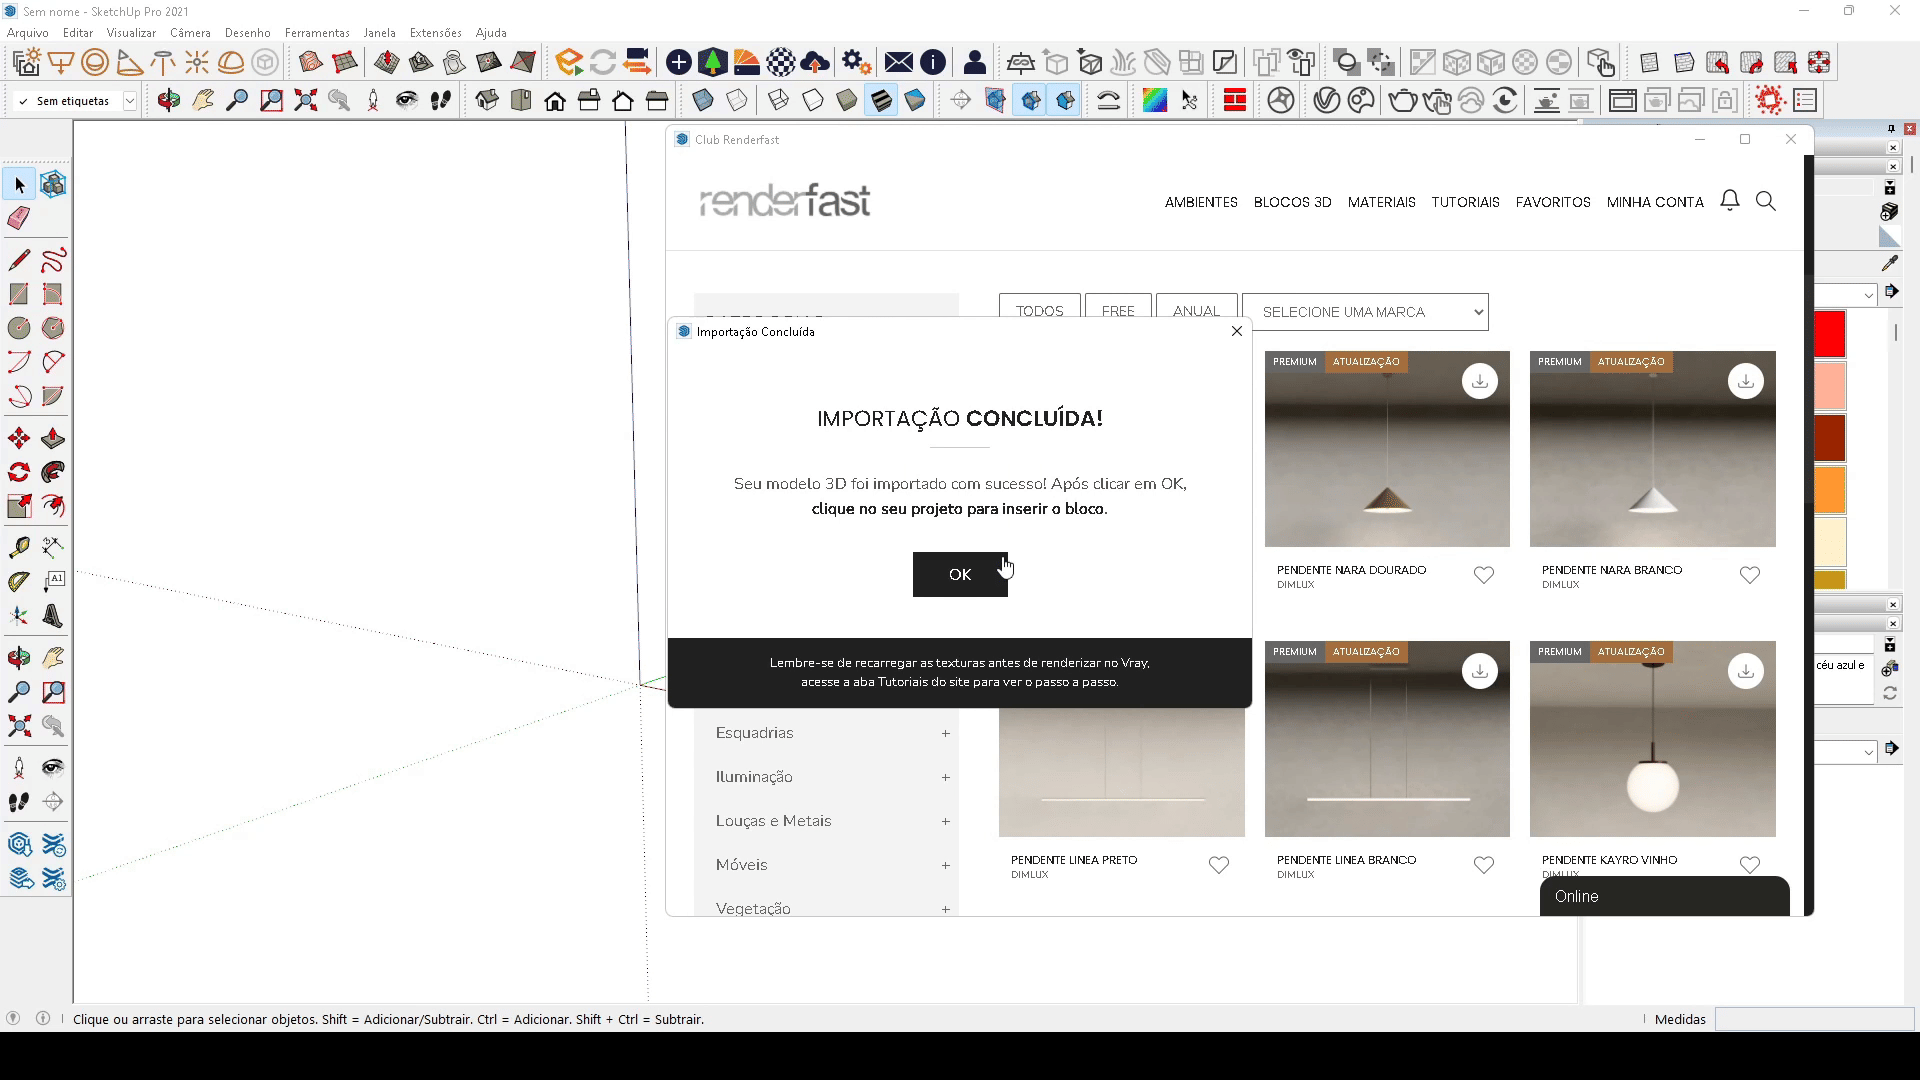Go to the Tutoriais site tab
The width and height of the screenshot is (1920, 1080).
pos(1465,202)
